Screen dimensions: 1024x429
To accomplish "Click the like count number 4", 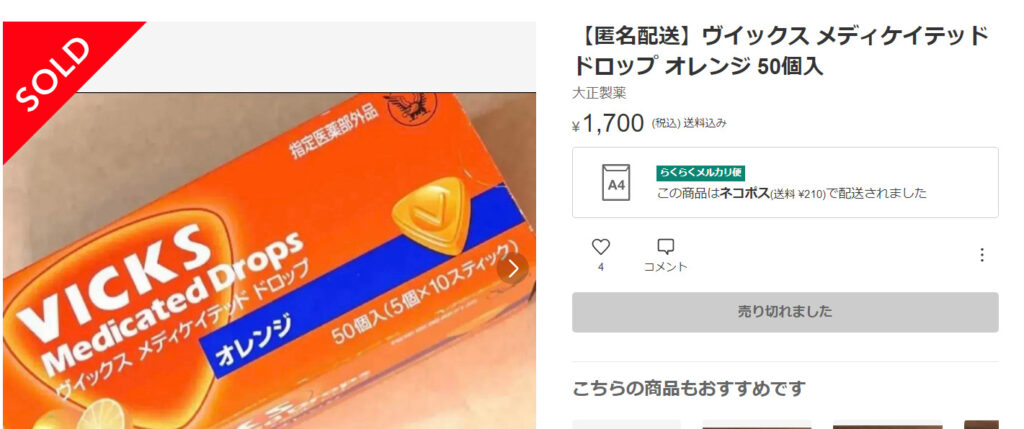I will coord(600,266).
